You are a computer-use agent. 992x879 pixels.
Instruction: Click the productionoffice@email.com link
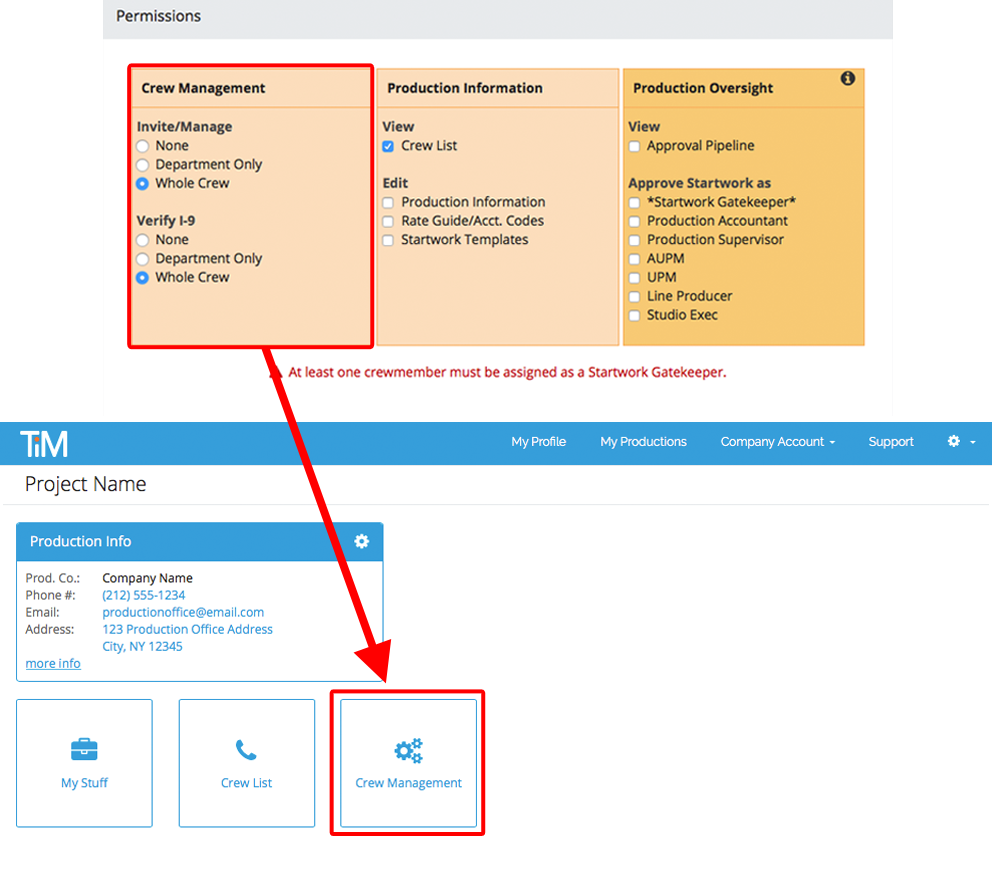pos(183,612)
